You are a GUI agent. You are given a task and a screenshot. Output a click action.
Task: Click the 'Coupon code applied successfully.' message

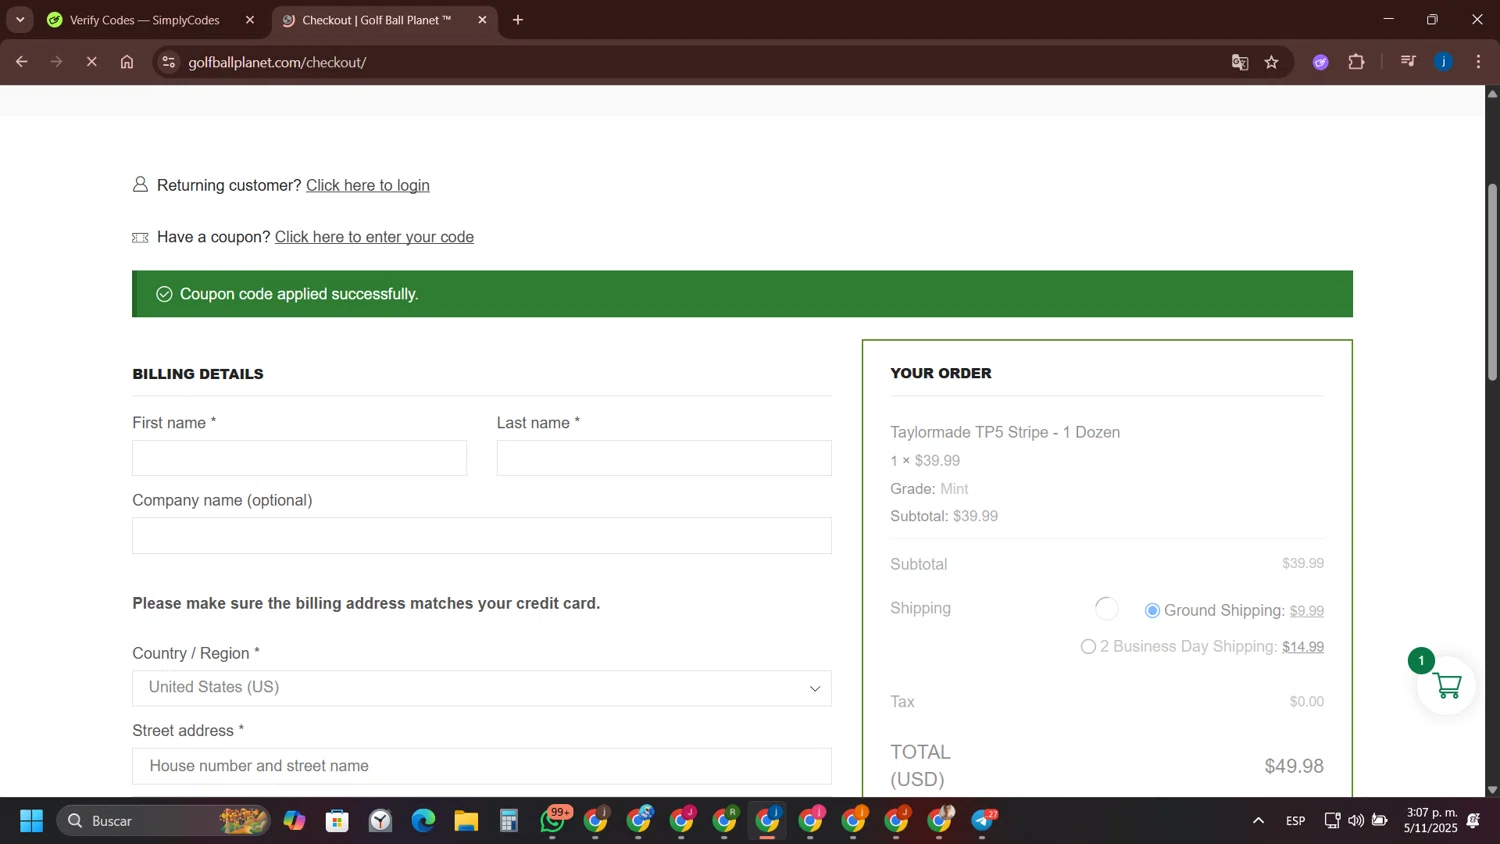coord(299,294)
